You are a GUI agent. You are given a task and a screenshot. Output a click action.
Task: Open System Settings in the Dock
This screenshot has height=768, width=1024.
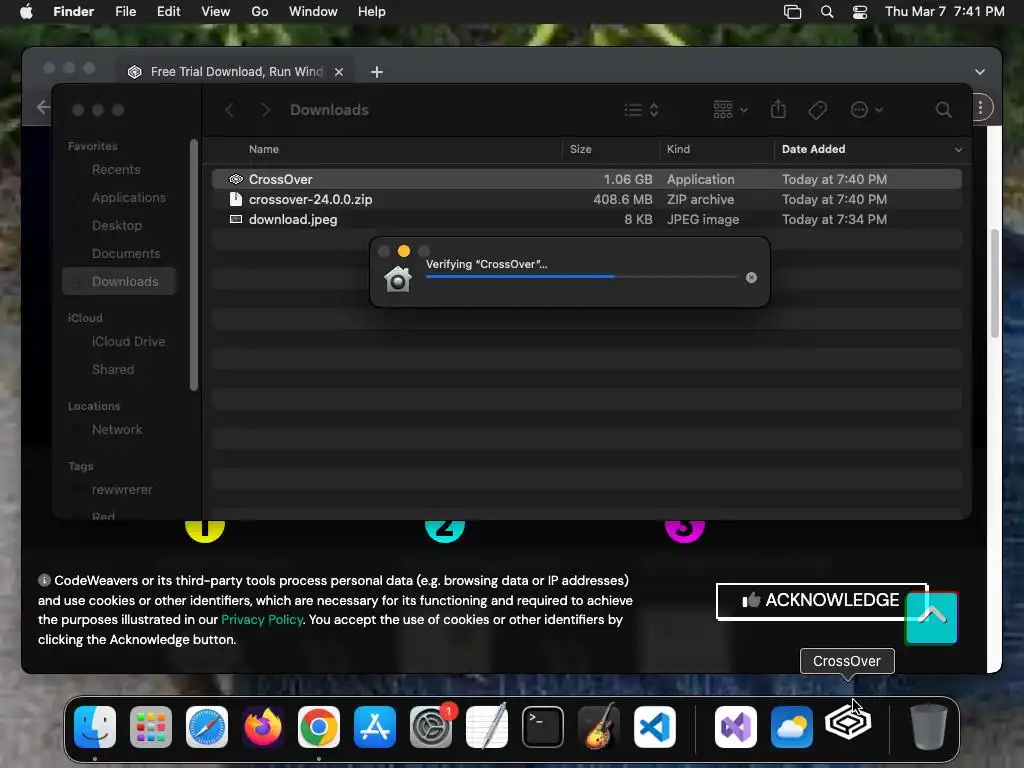click(431, 727)
